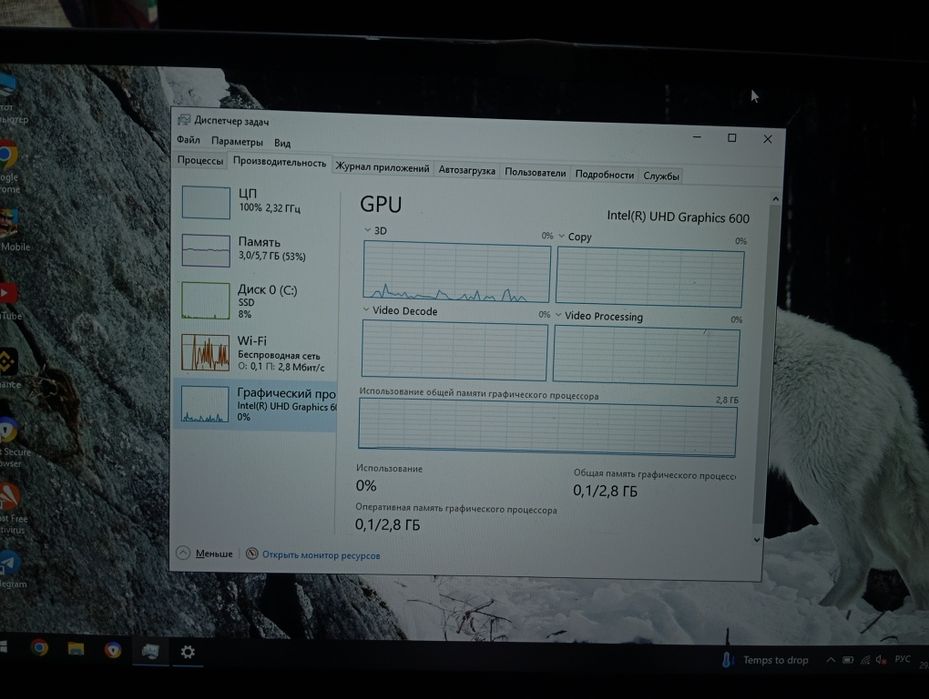Click the Меньше collapse button

205,553
